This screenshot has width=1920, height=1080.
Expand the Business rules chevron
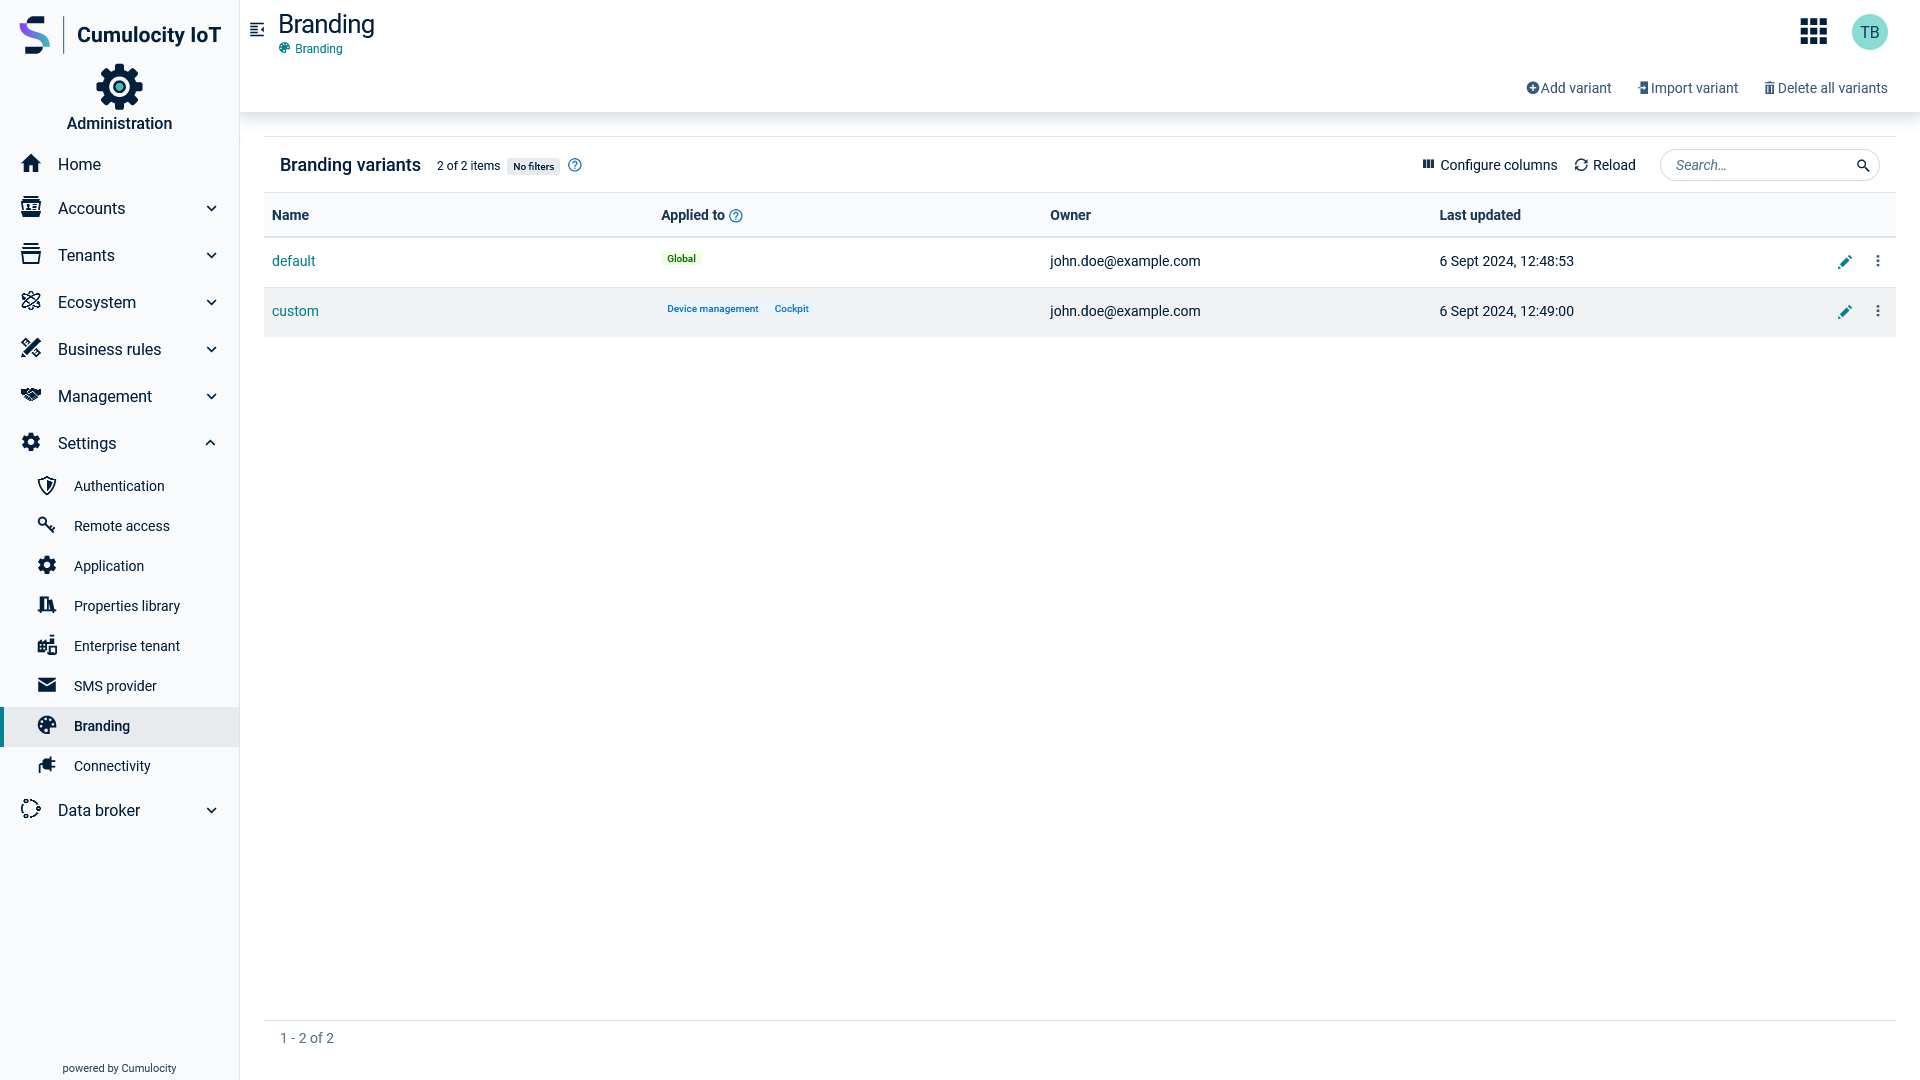pos(211,349)
